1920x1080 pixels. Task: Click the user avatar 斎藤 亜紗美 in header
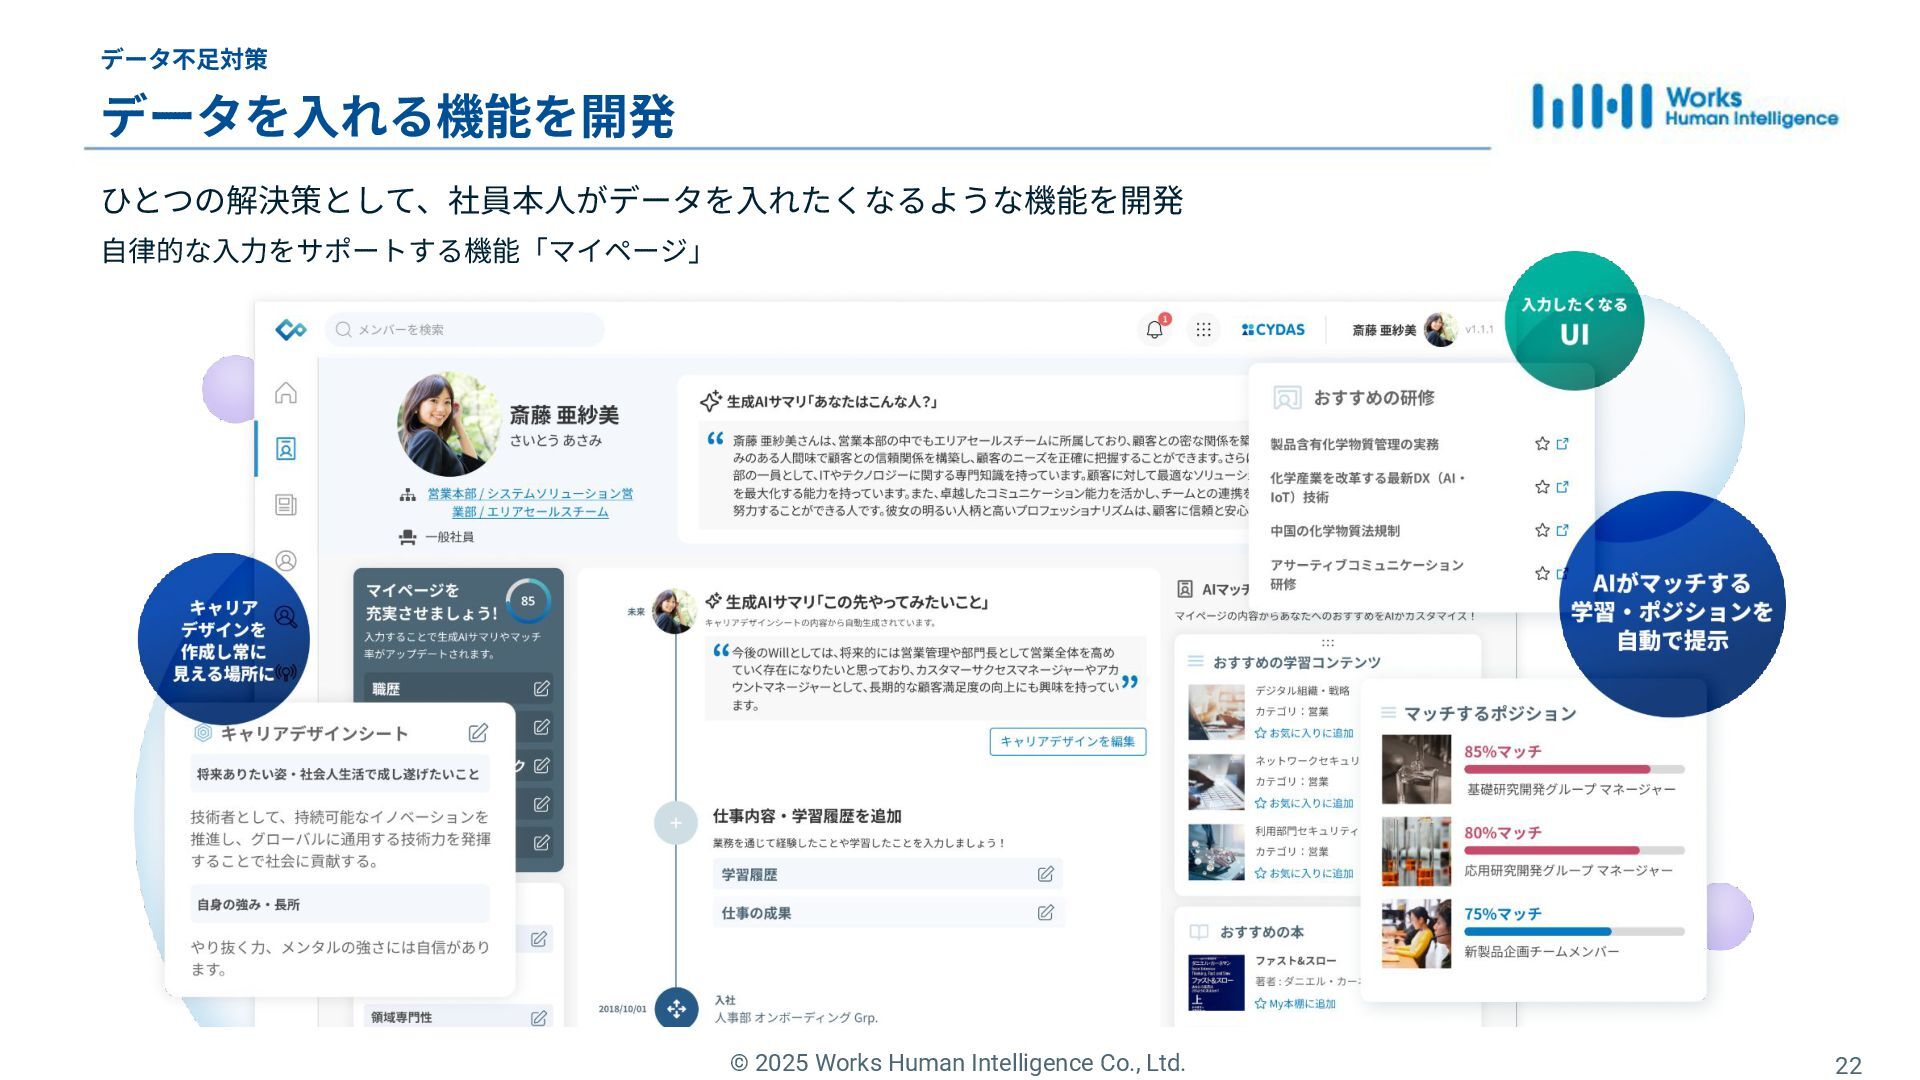click(x=1440, y=330)
